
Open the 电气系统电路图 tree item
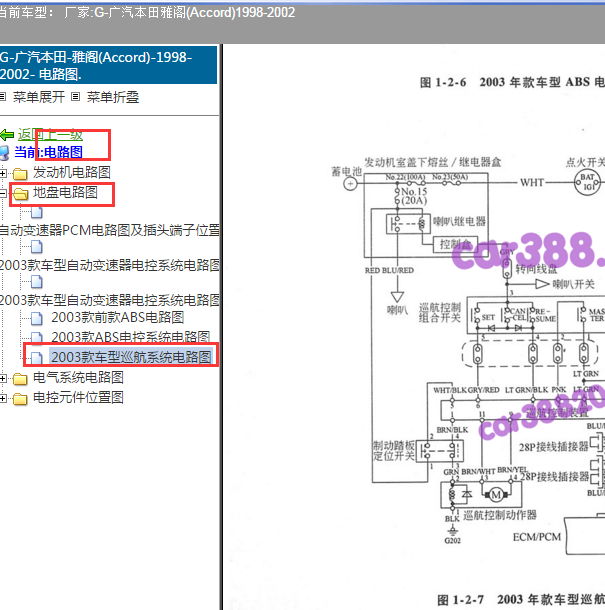78,377
